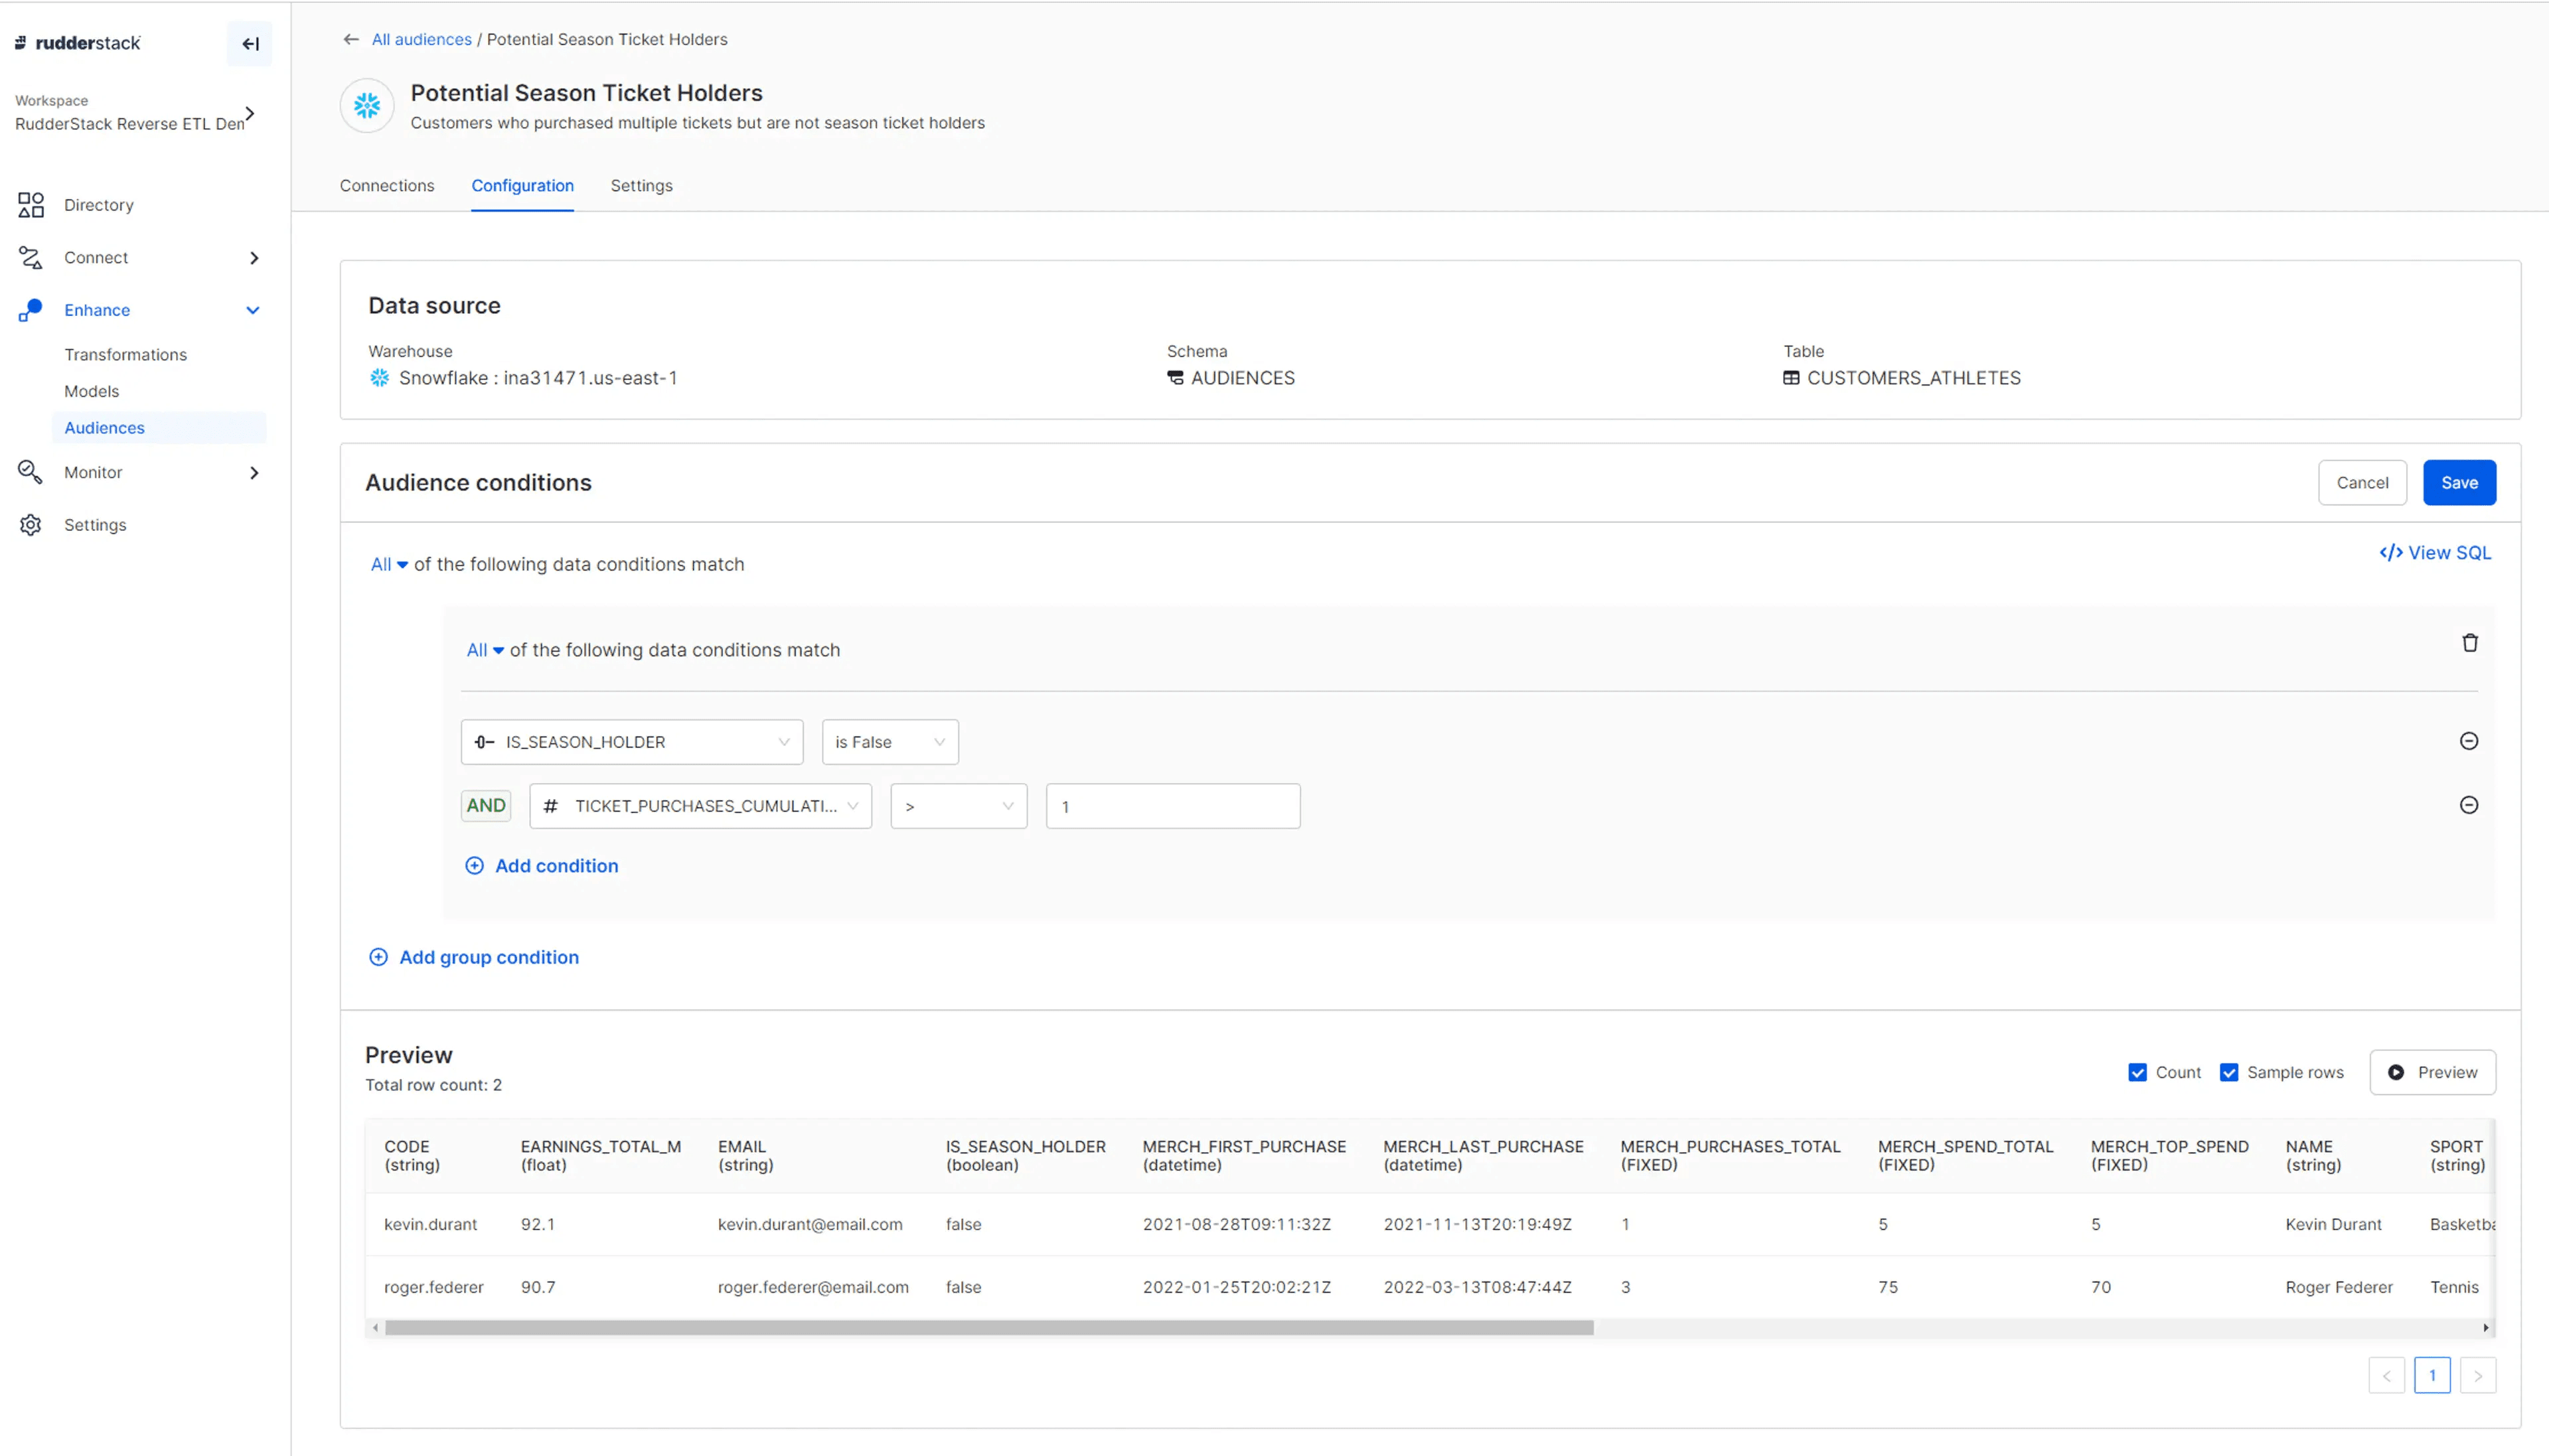2549x1456 pixels.
Task: Select the Connect icon in sidebar
Action: pyautogui.click(x=30, y=257)
